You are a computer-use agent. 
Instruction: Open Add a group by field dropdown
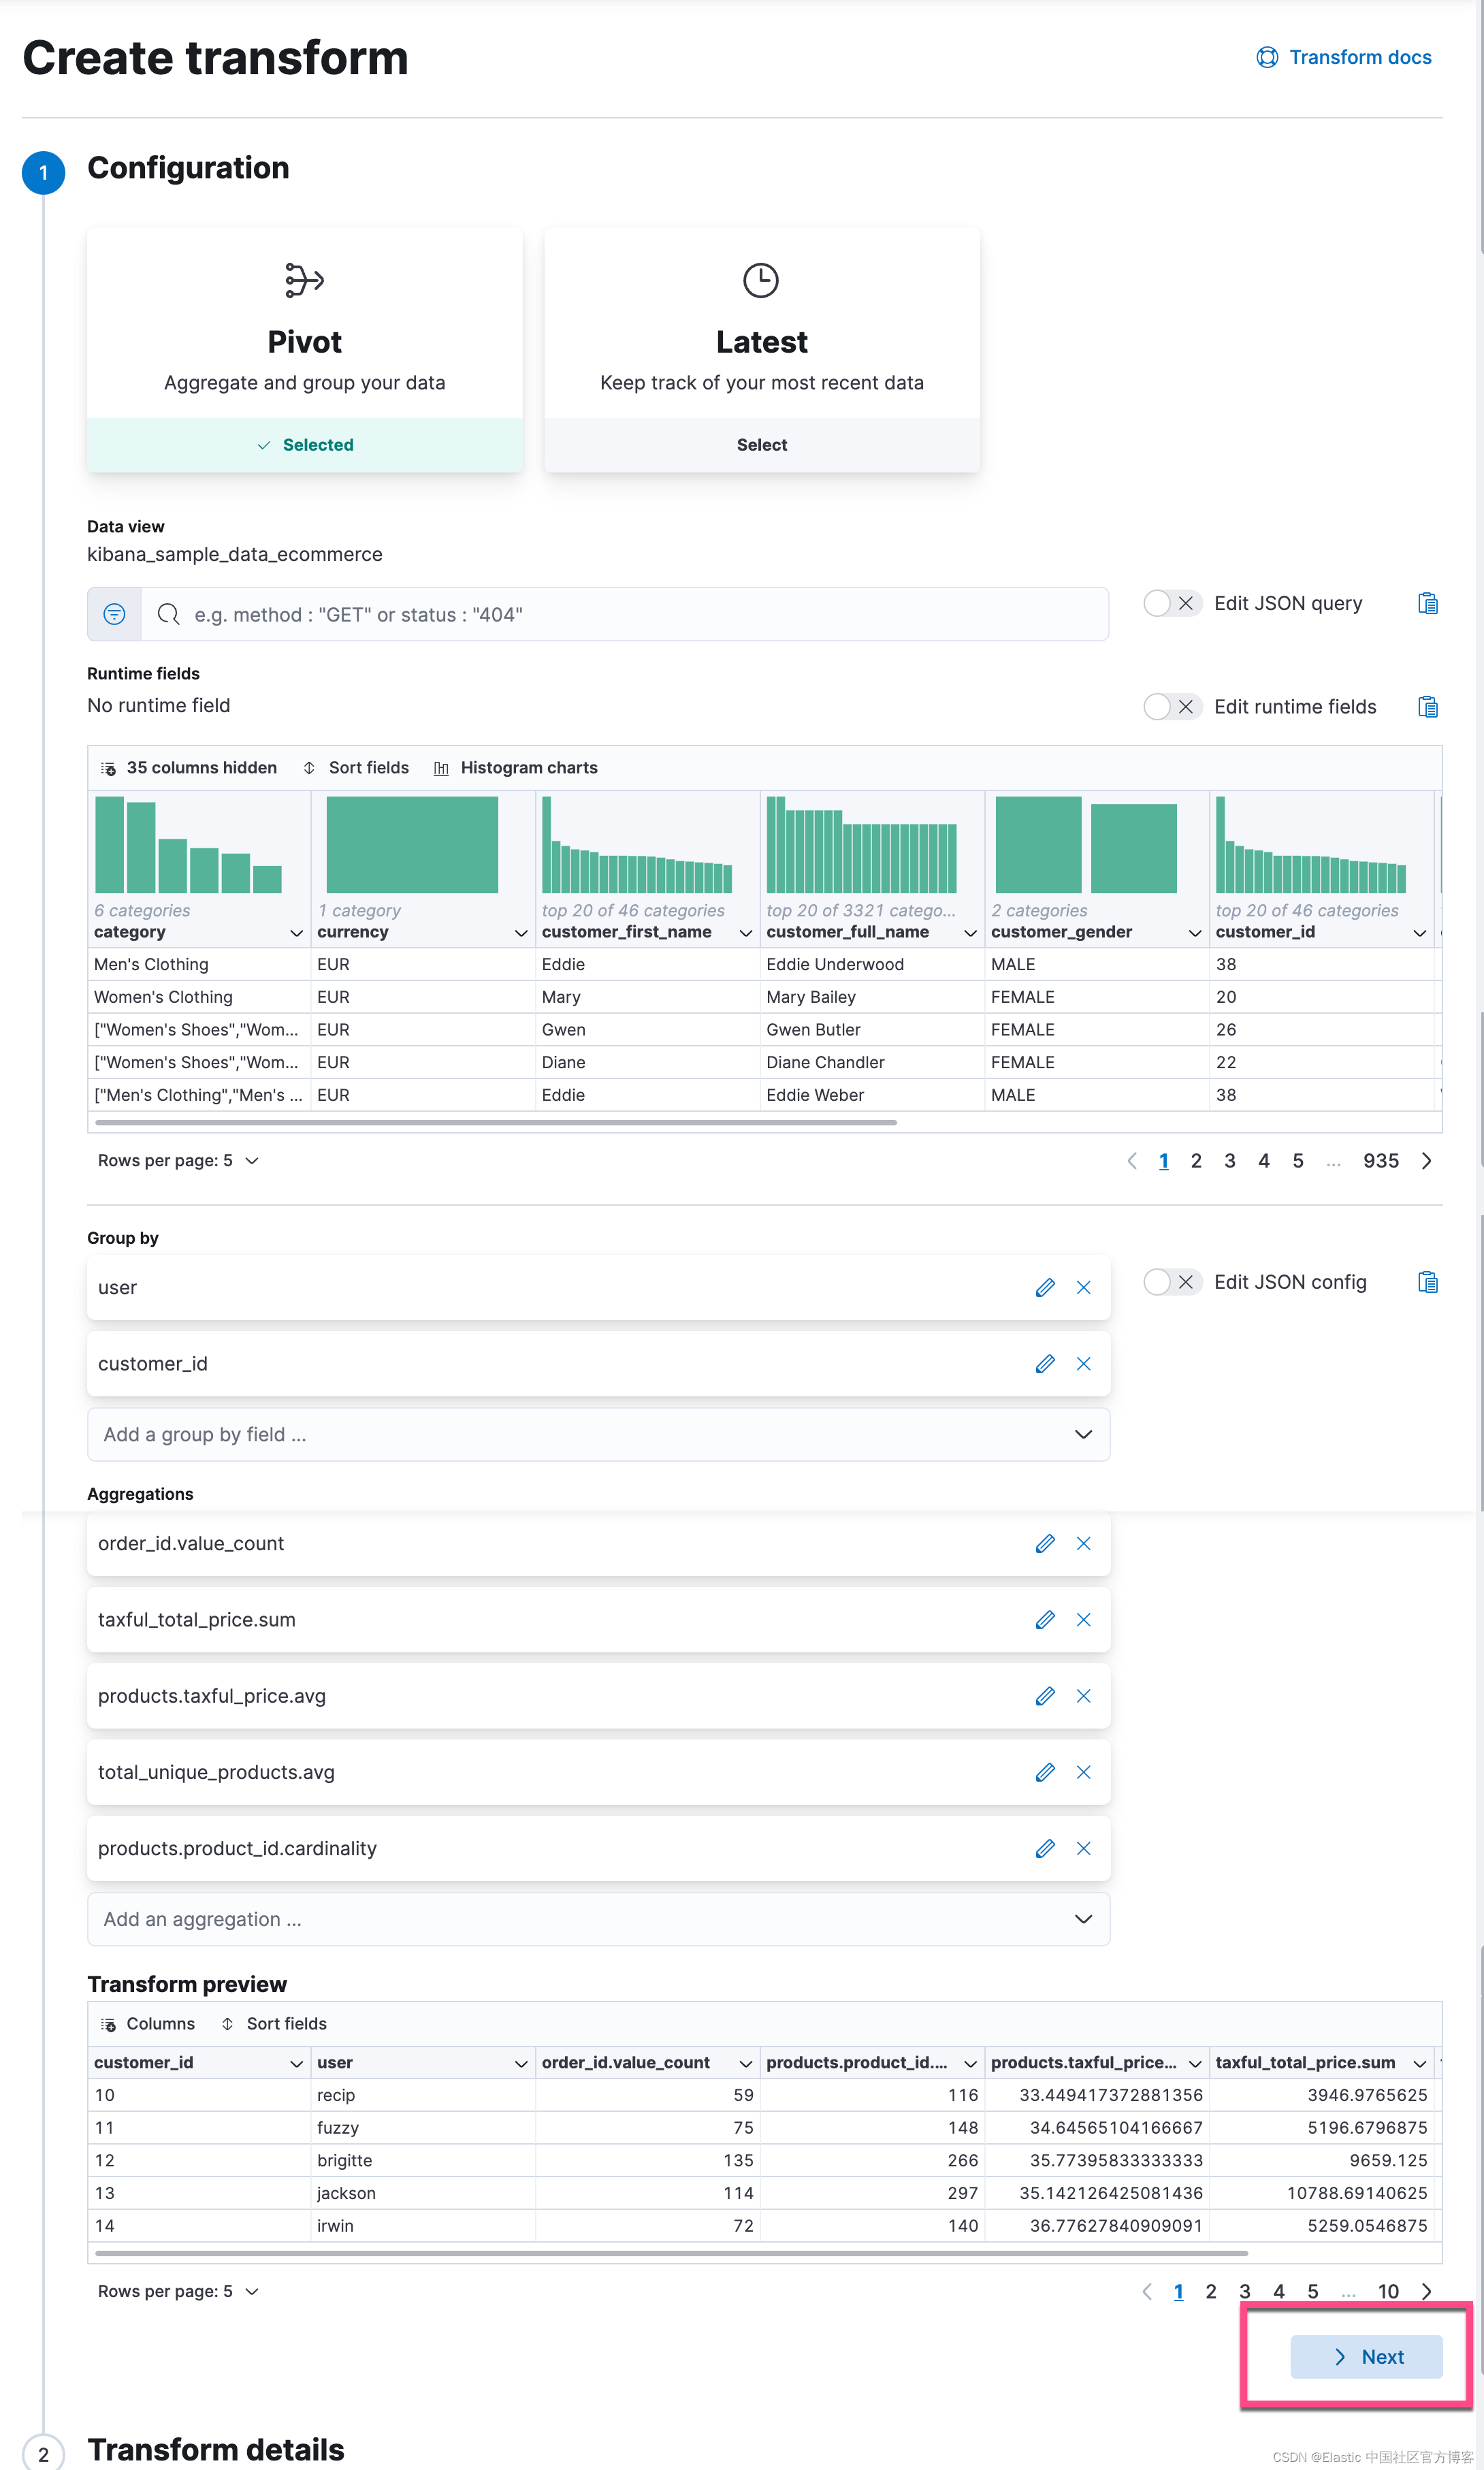coord(598,1435)
